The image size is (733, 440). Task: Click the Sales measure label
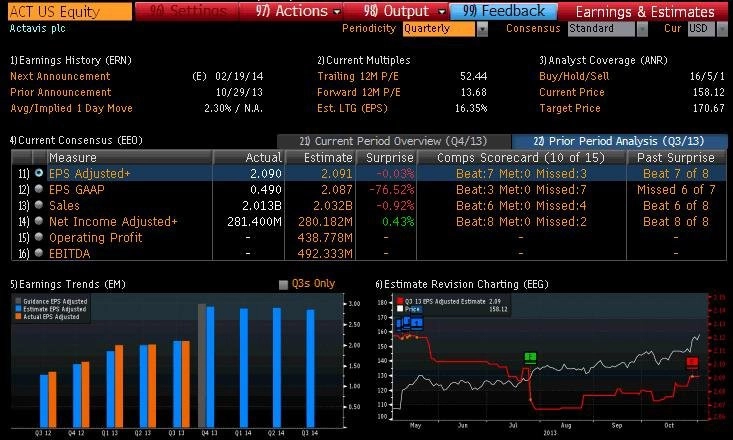[65, 205]
